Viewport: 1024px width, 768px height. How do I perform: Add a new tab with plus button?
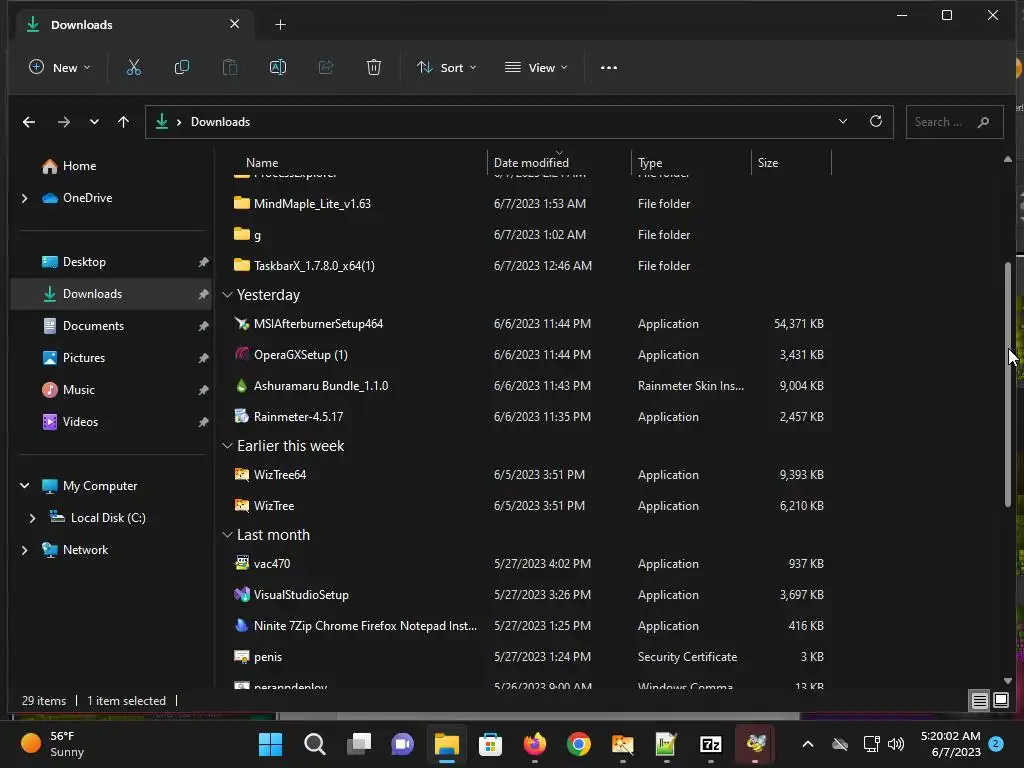pos(280,25)
